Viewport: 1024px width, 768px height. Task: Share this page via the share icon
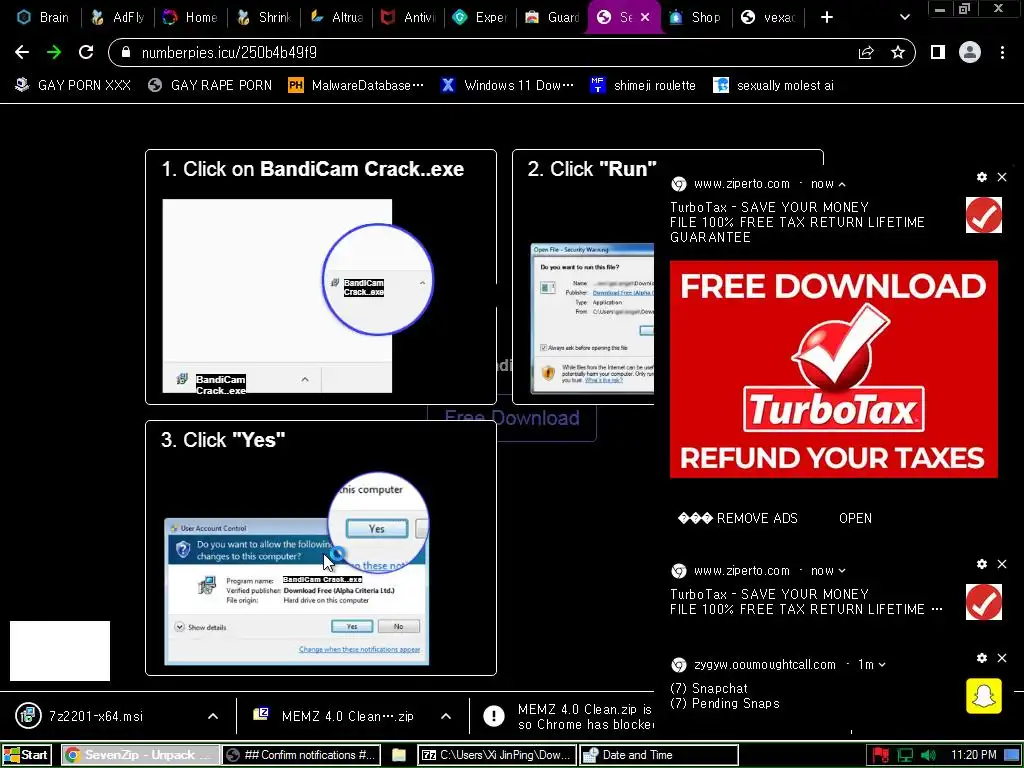[866, 52]
